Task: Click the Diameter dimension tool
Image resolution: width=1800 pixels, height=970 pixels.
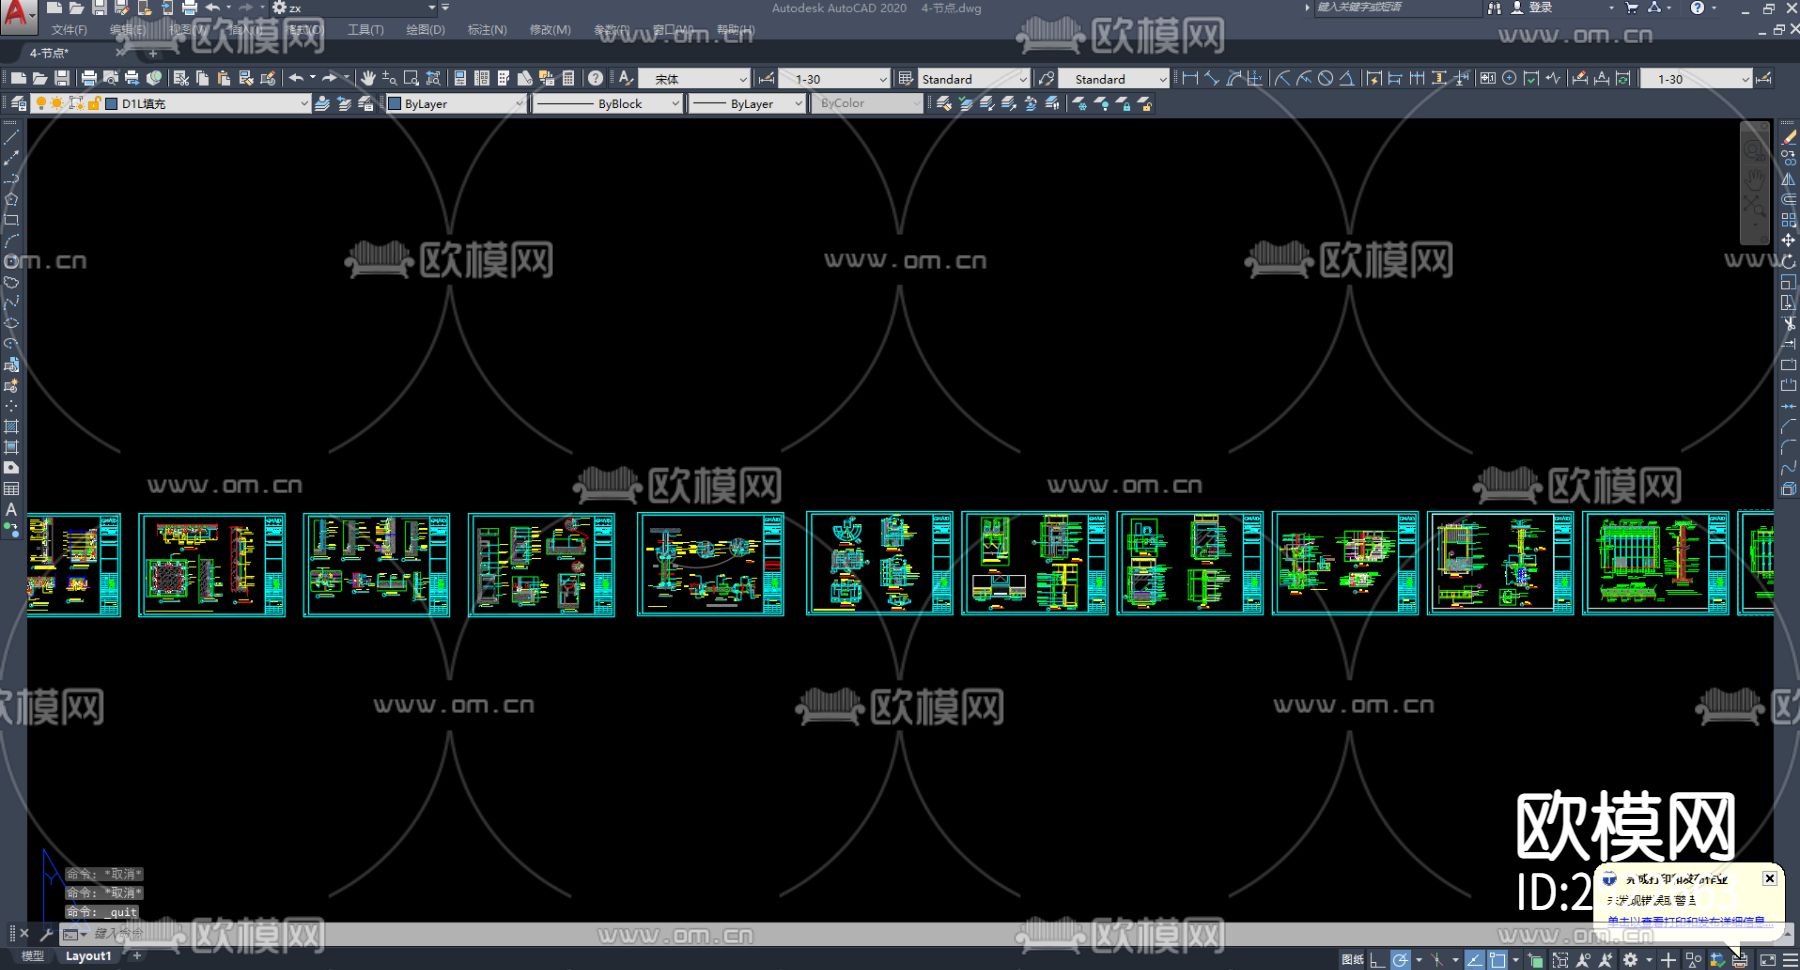Action: point(1326,78)
